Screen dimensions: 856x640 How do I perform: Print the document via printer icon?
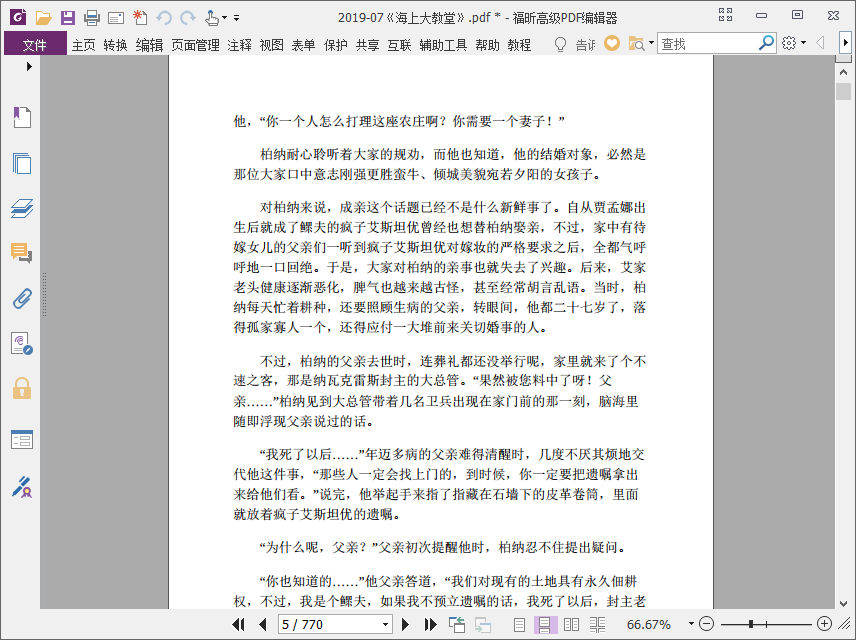(x=92, y=18)
